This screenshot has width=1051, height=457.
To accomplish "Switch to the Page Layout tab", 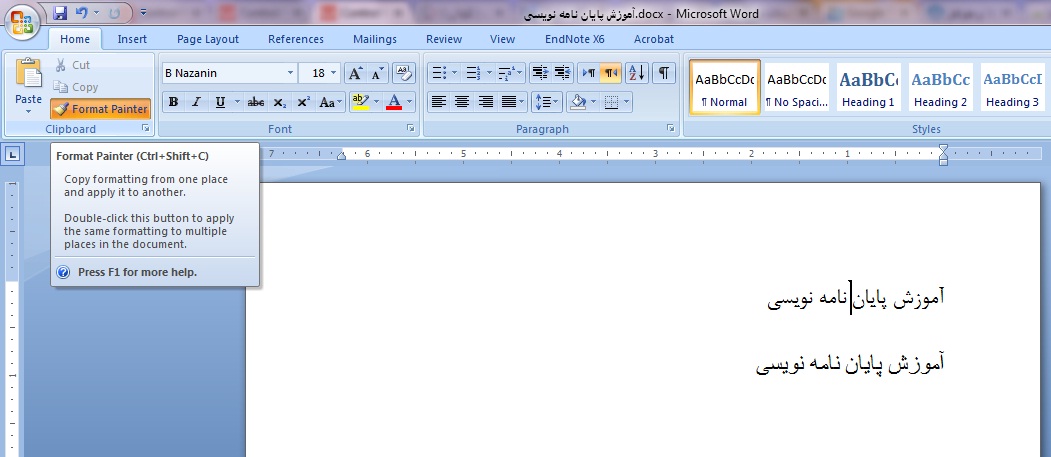I will pos(208,39).
